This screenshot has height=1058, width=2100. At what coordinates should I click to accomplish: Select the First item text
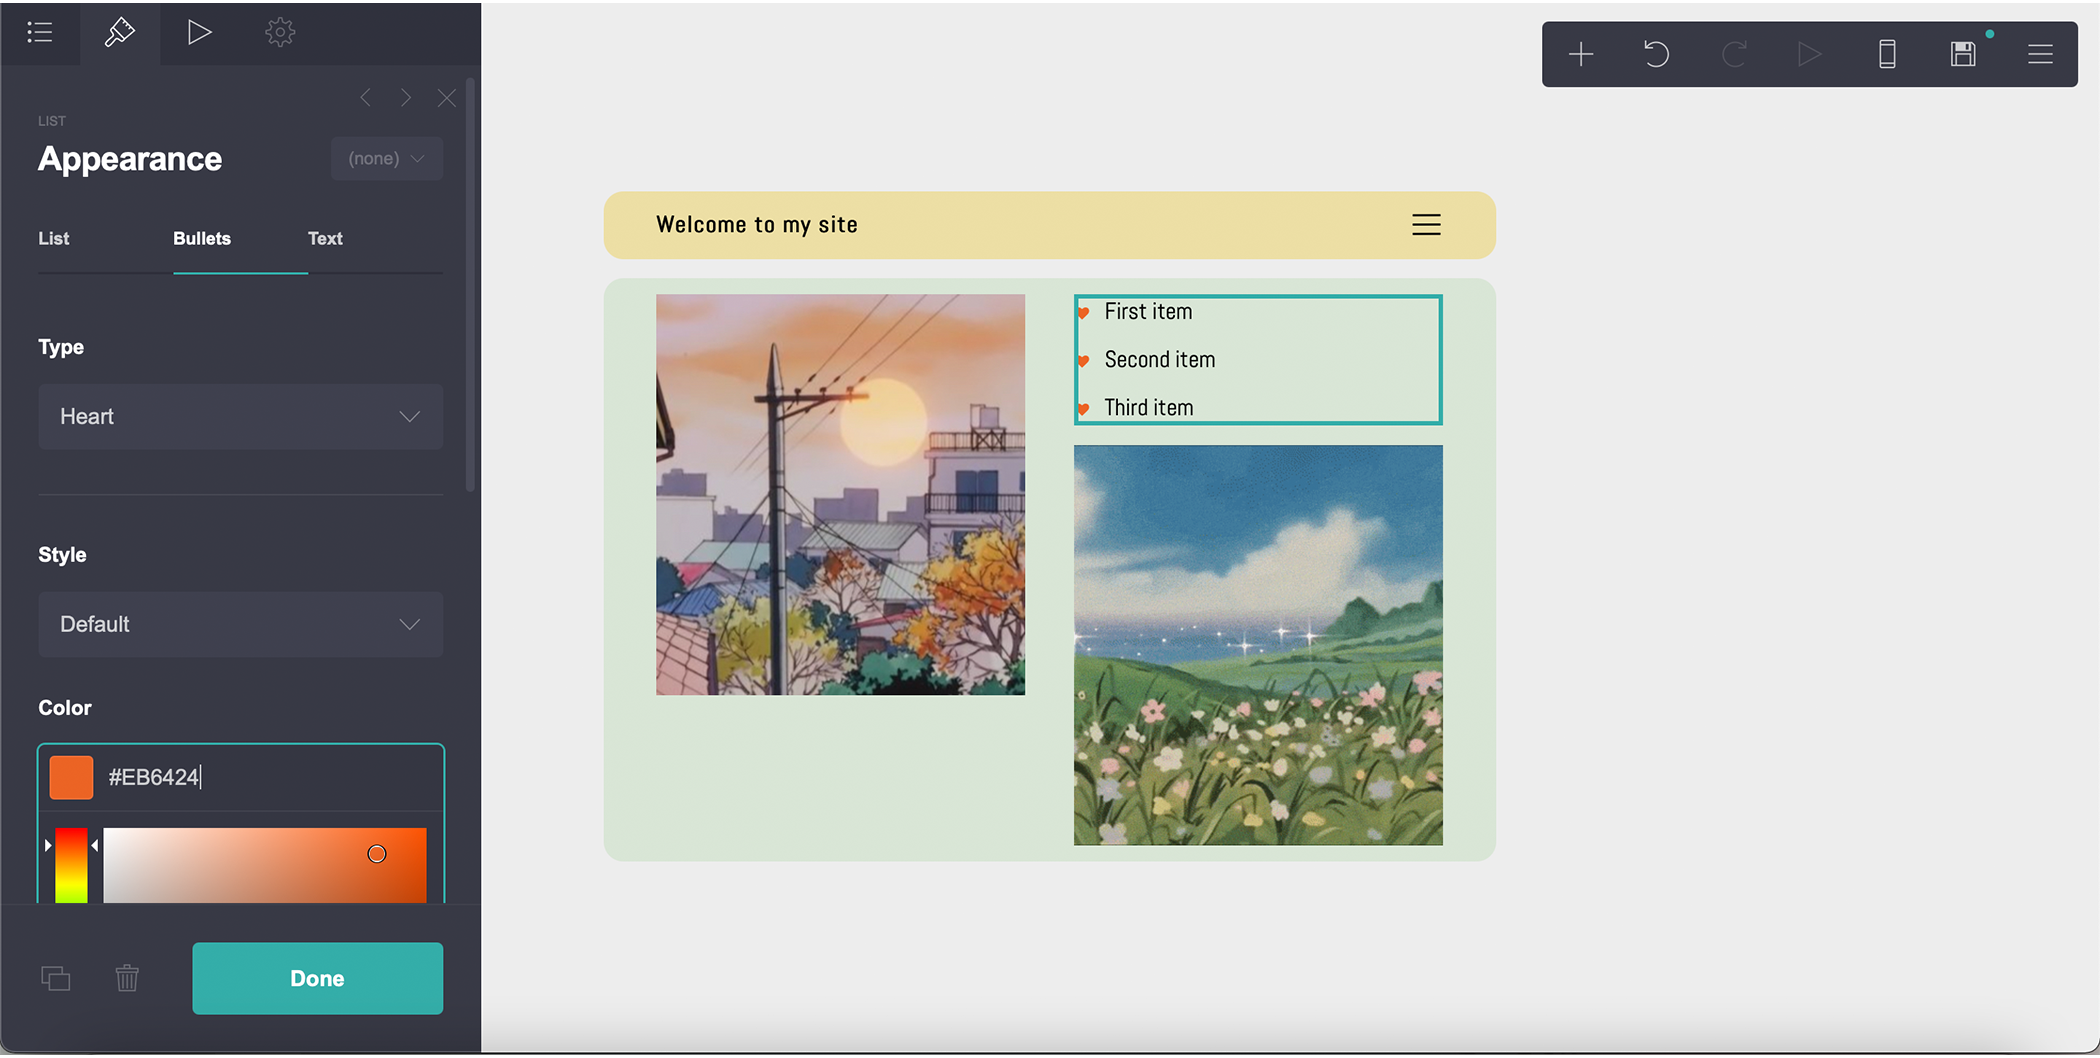[x=1148, y=312]
